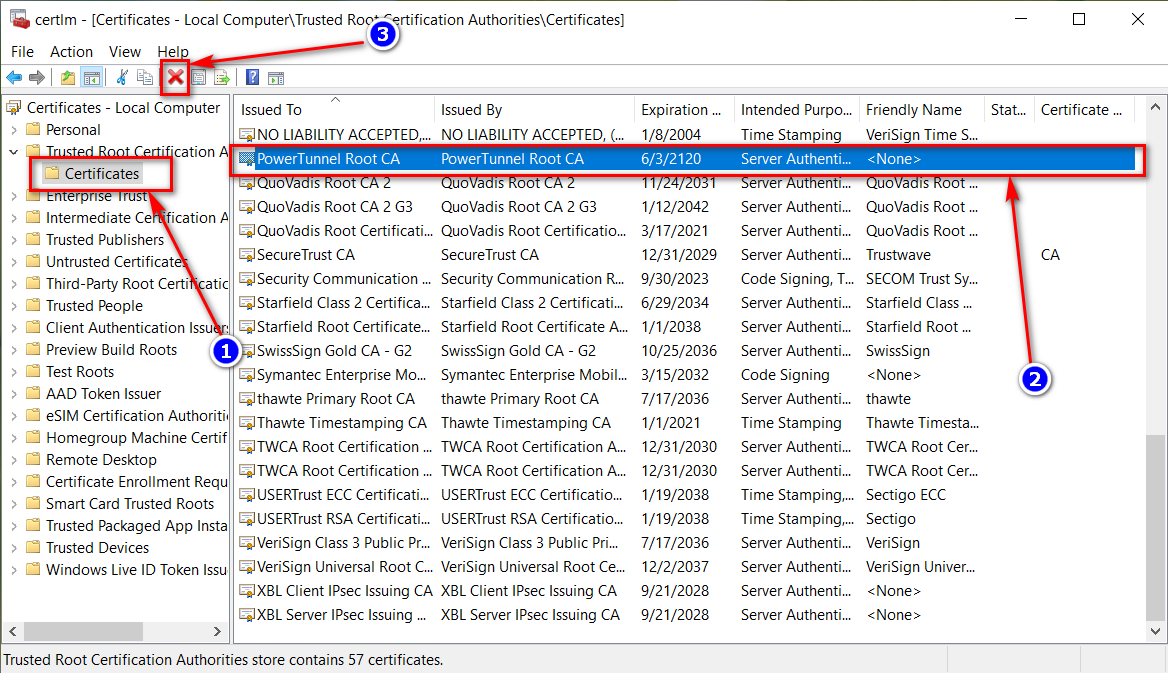Click certificate icon of XBL Client IPsec Issuing CA
This screenshot has width=1168, height=673.
[x=247, y=591]
